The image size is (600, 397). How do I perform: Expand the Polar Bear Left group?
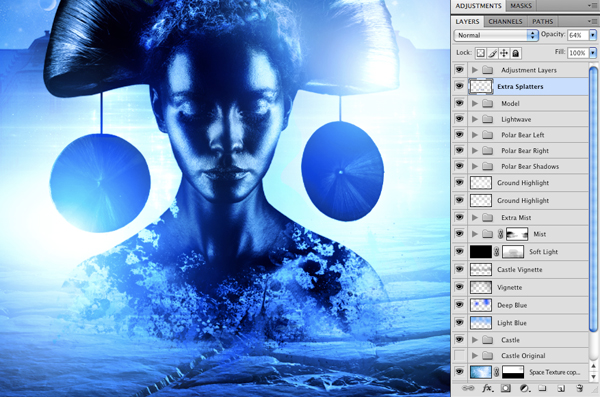[474, 135]
